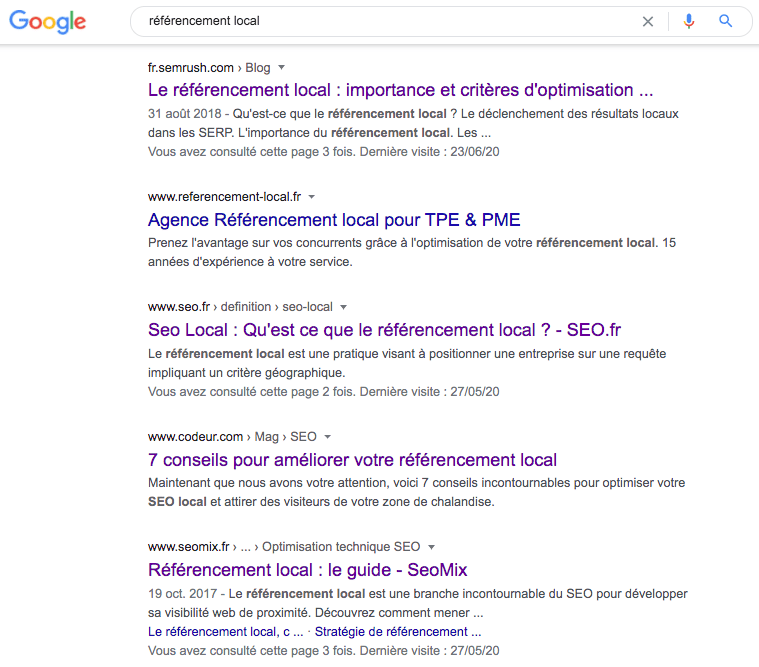Click the www.referencement-local.fr URL text
This screenshot has width=759, height=667.
(x=225, y=197)
